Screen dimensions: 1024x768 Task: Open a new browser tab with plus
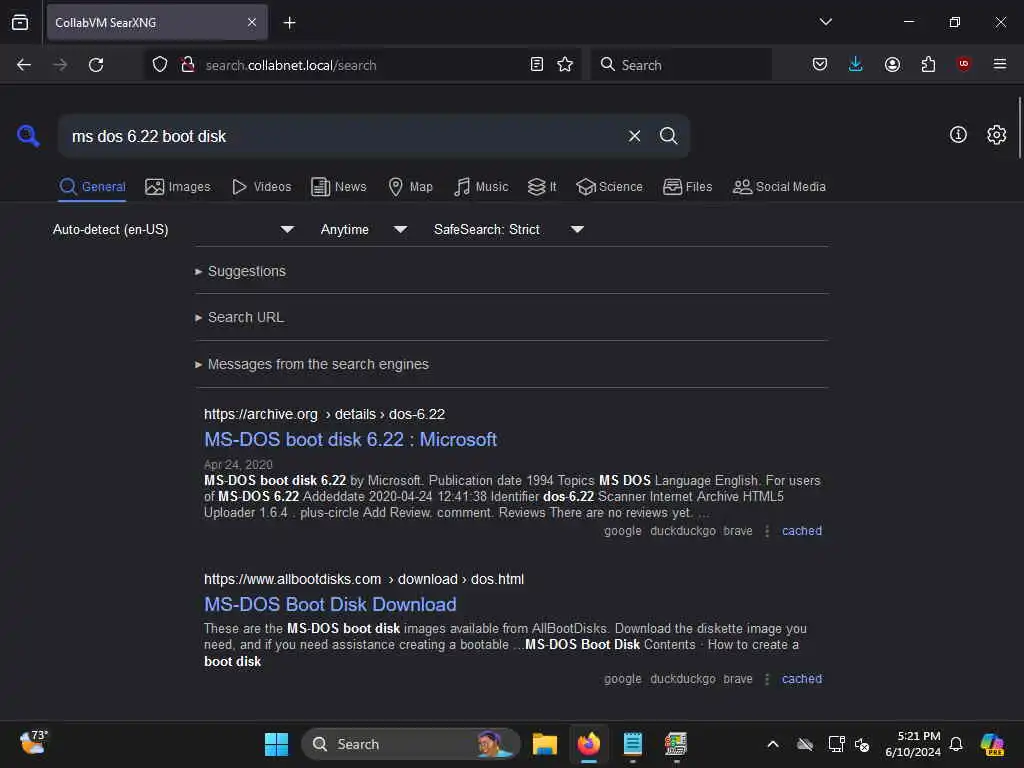click(x=289, y=23)
